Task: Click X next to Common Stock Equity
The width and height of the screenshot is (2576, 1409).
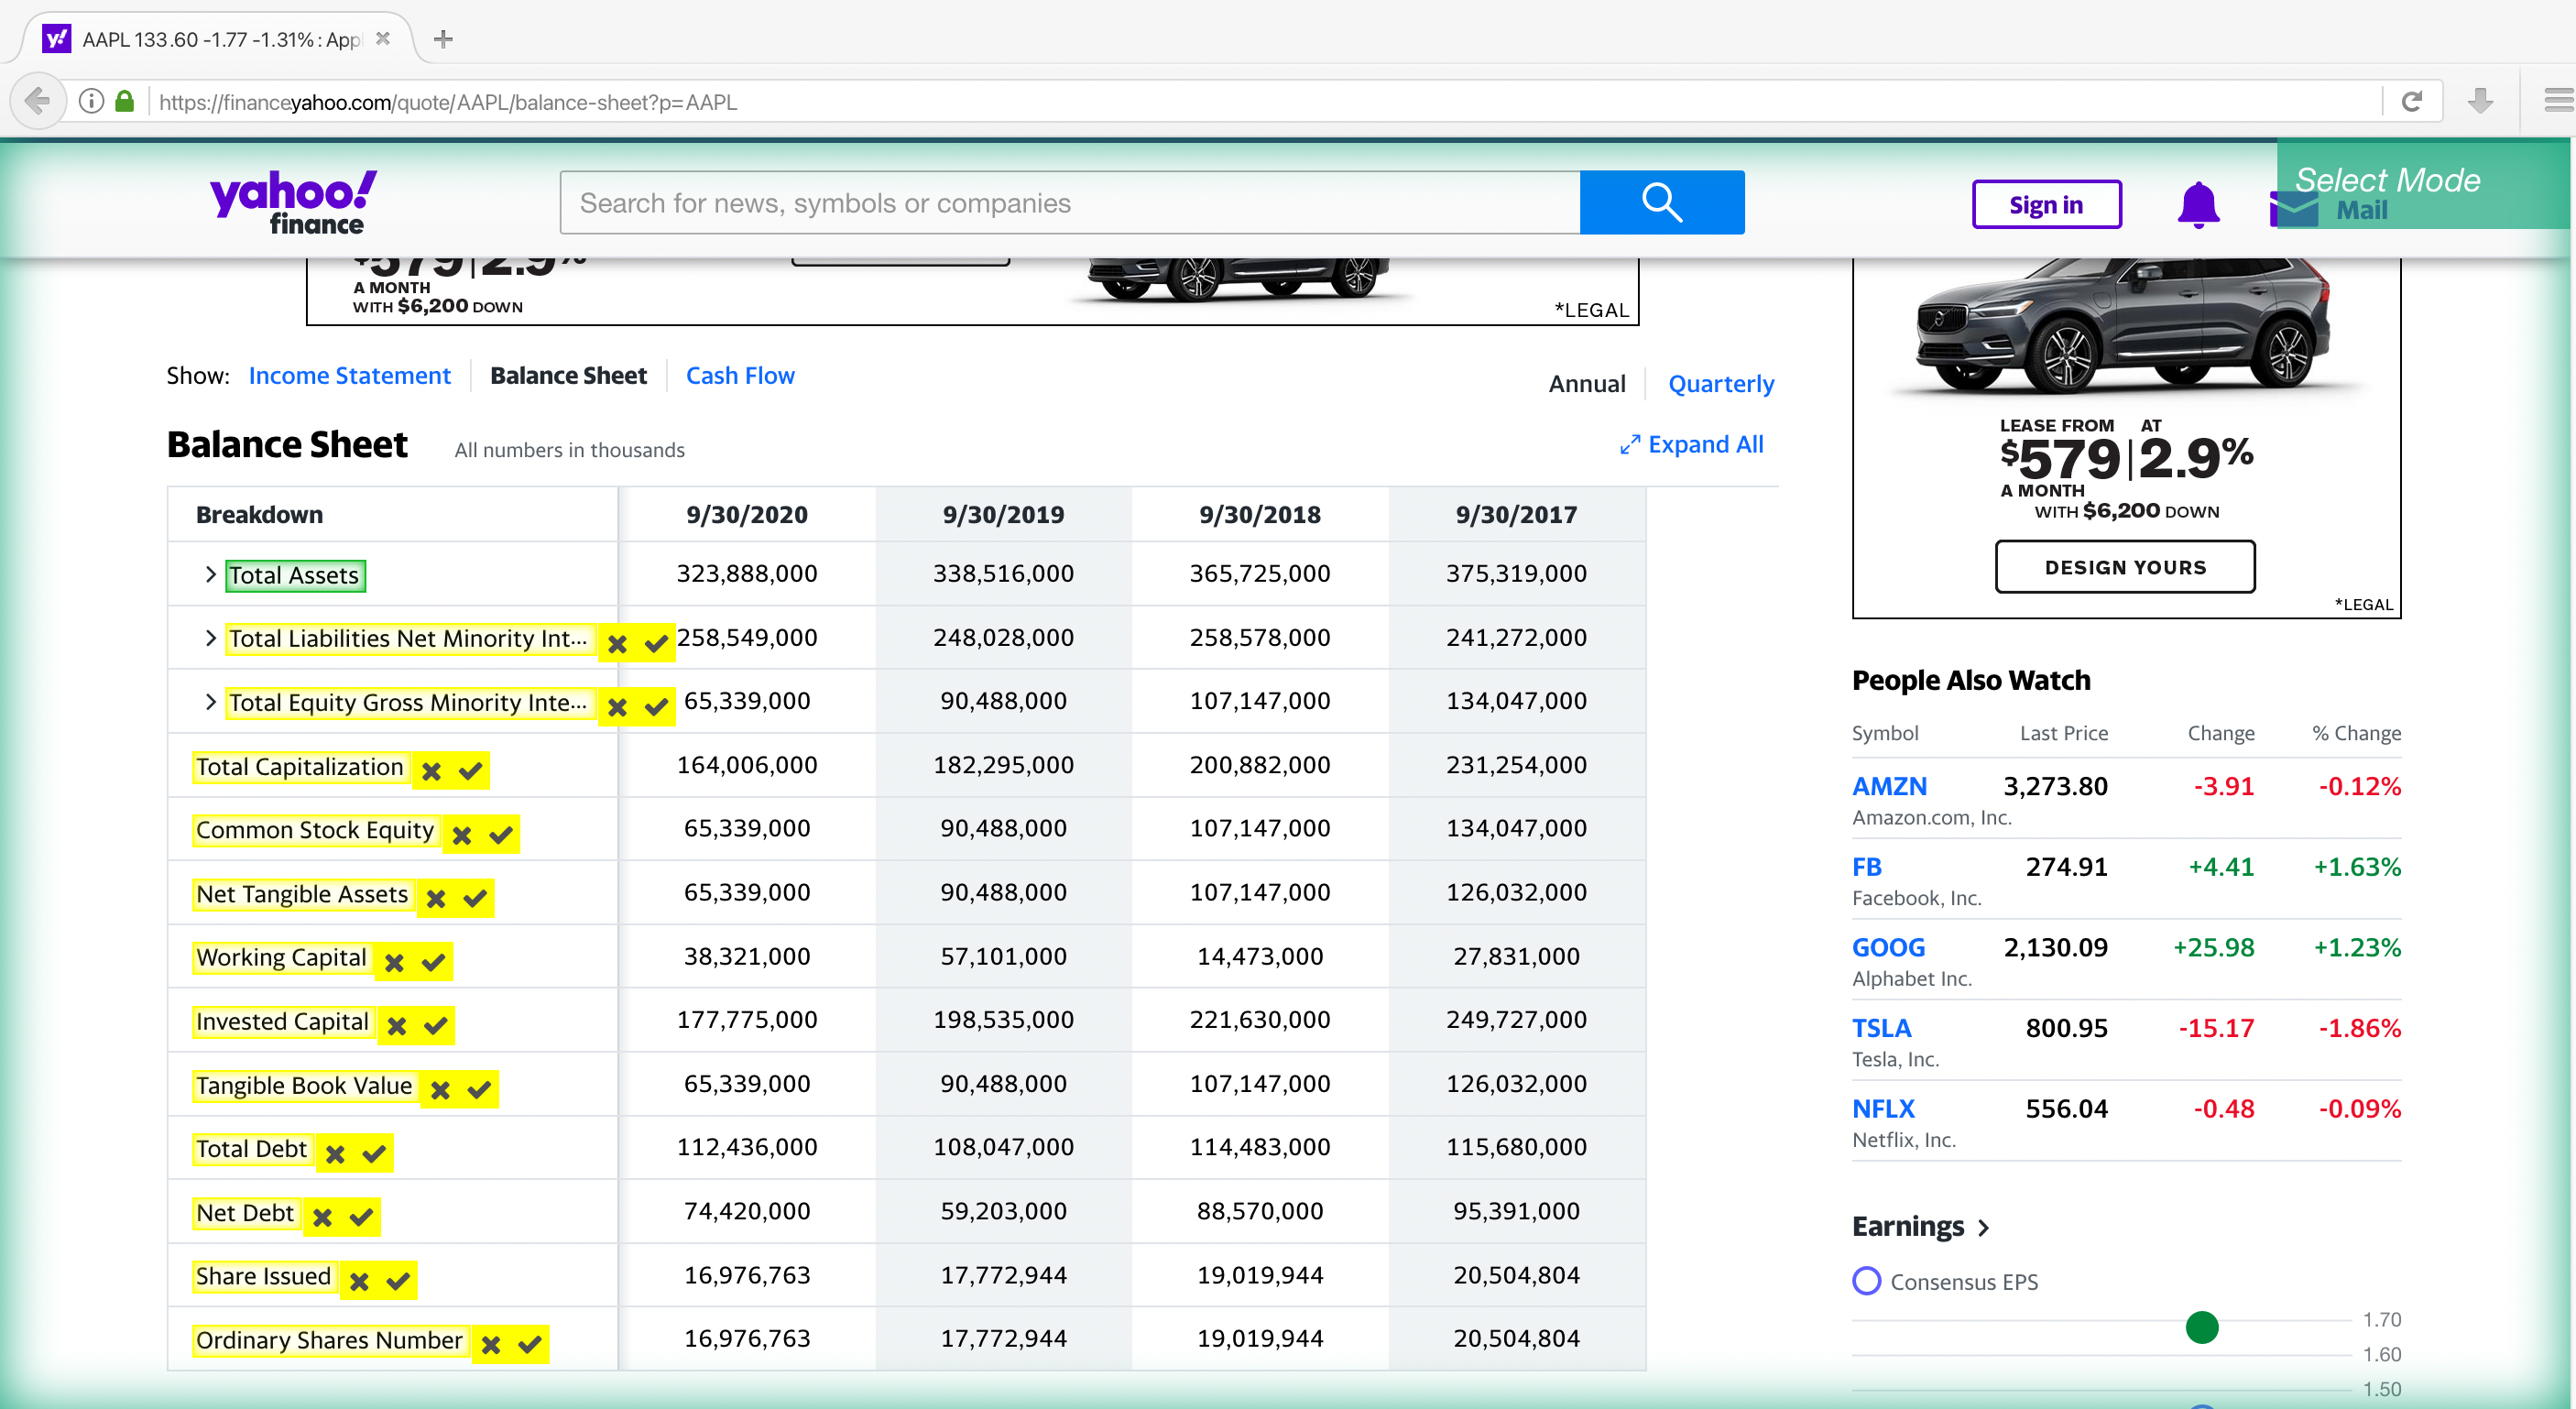Action: 462,835
